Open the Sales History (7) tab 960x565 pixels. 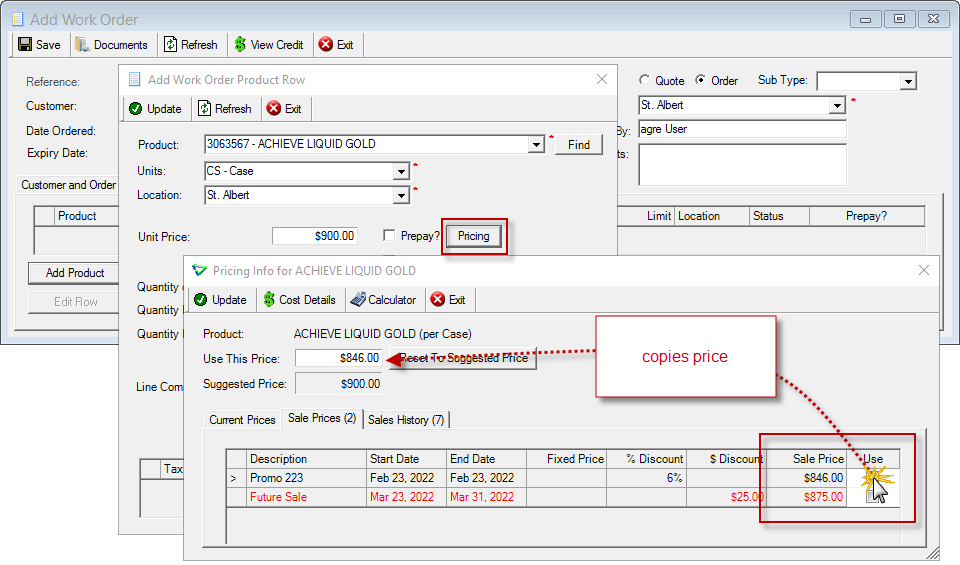click(406, 420)
